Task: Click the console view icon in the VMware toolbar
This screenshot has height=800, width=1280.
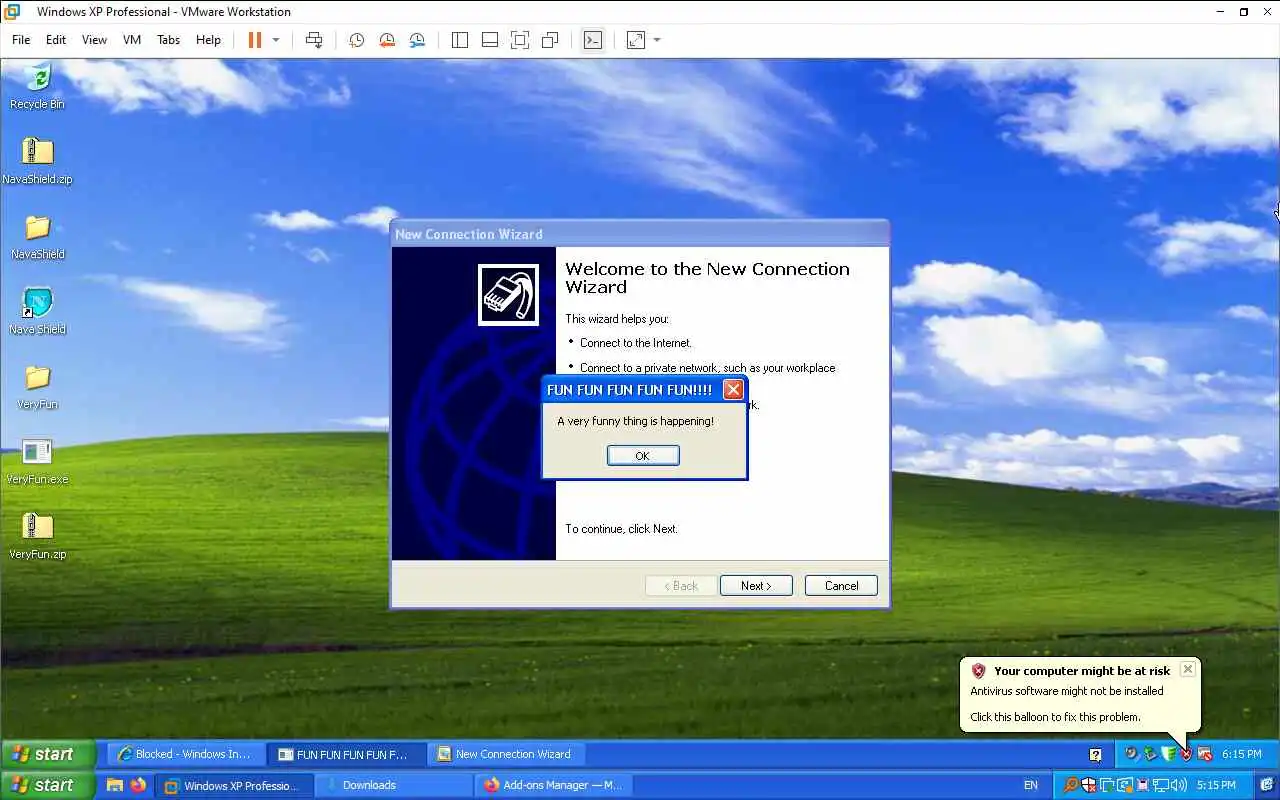Action: click(593, 40)
